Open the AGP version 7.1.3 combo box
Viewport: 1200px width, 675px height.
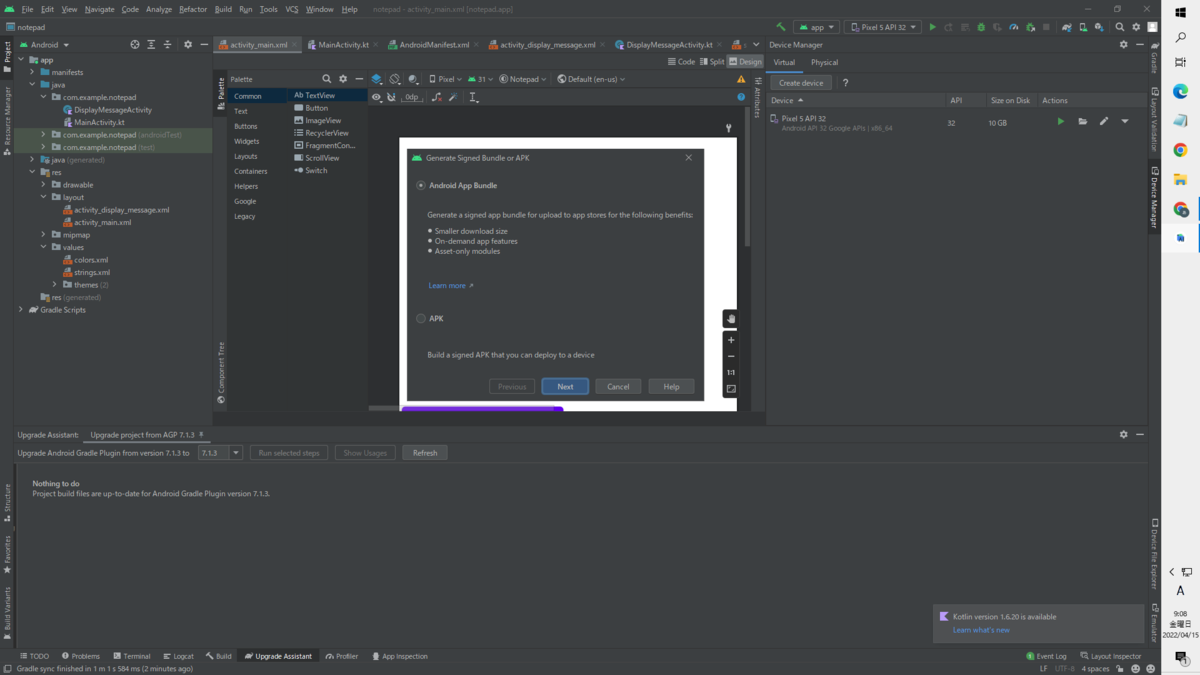click(220, 453)
